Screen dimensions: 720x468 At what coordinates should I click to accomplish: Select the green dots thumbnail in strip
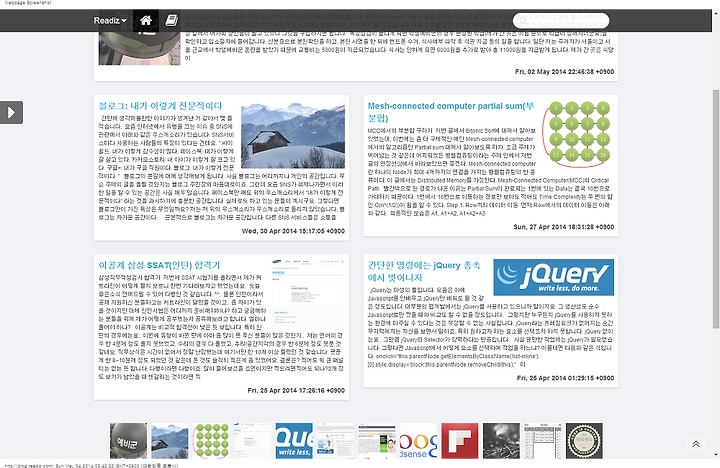(211, 441)
